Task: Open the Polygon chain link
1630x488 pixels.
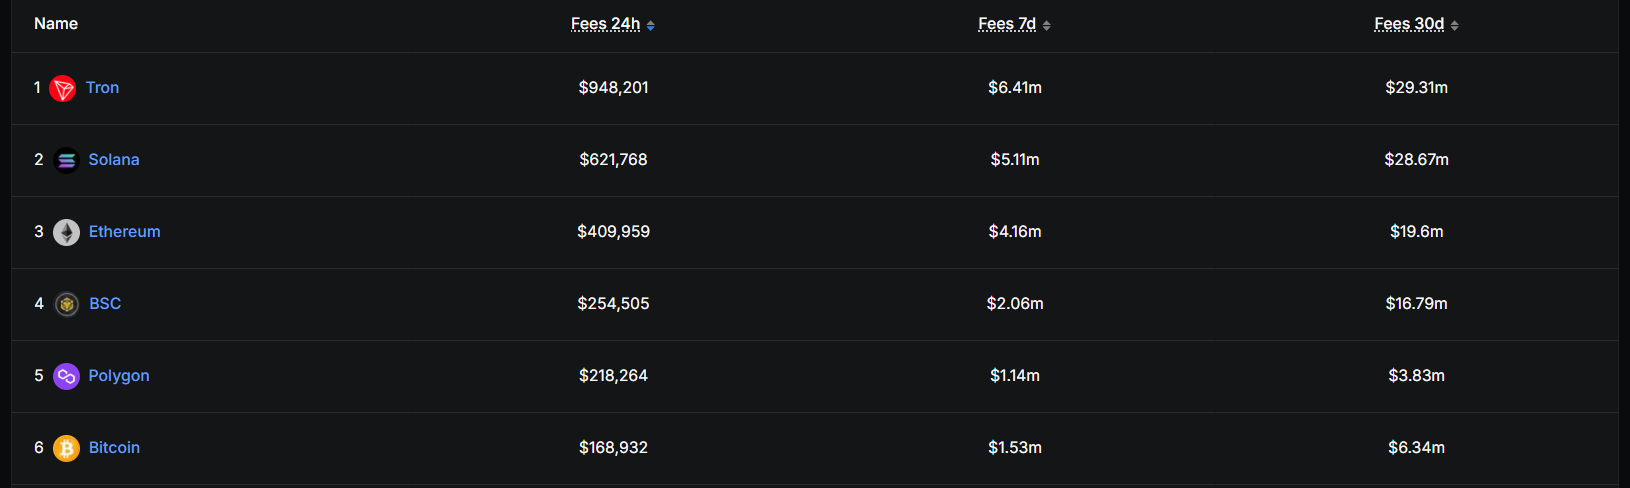Action: coord(119,376)
